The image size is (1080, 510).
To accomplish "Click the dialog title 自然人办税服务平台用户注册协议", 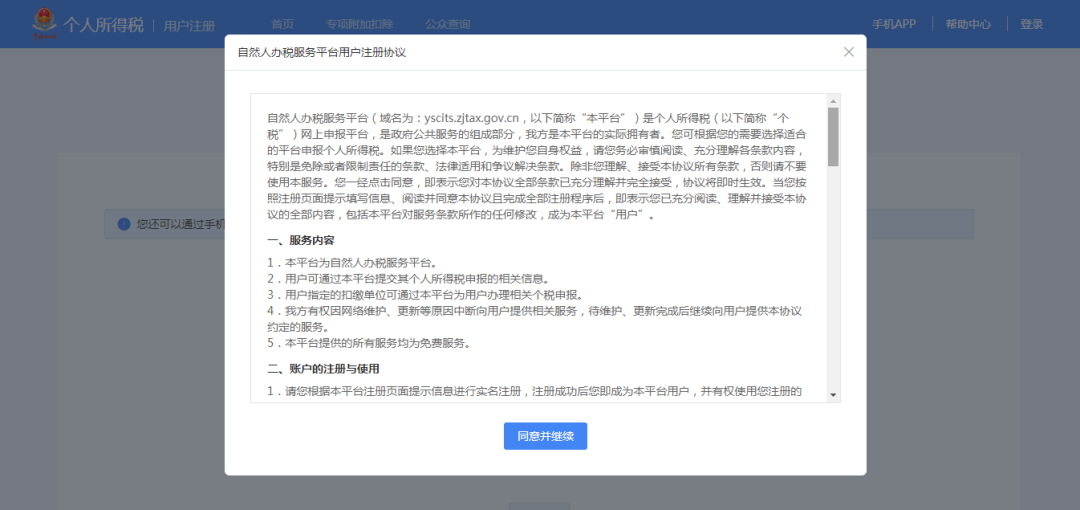I will (x=321, y=52).
